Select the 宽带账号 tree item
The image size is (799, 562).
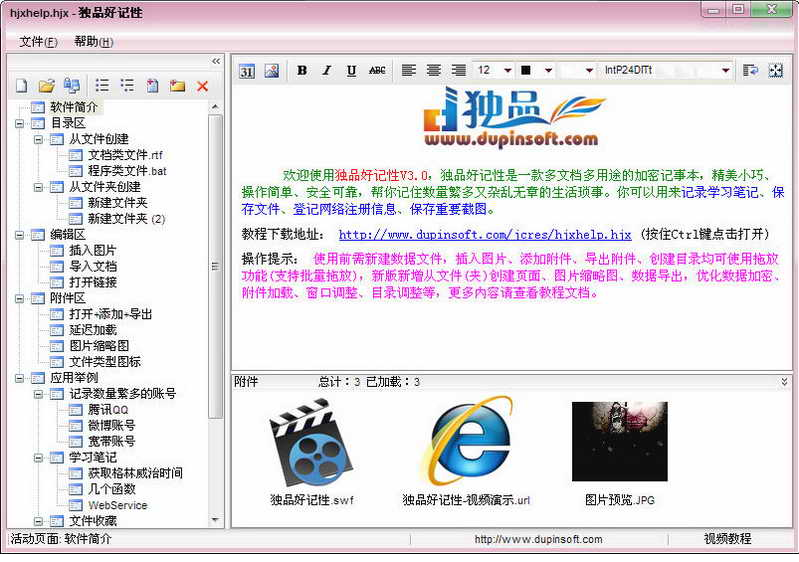111,441
